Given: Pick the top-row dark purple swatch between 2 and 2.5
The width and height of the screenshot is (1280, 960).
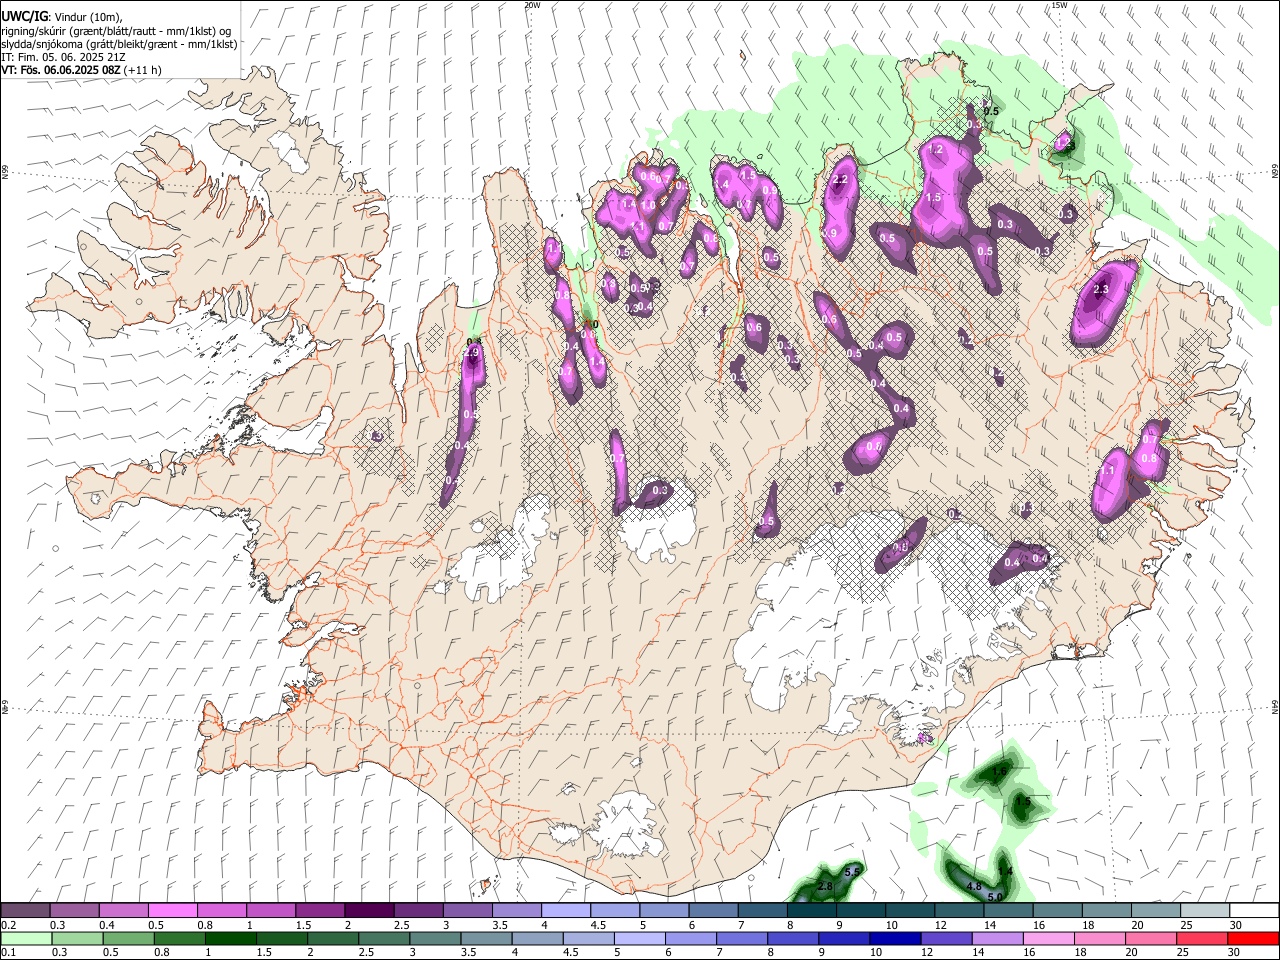Looking at the screenshot, I should pyautogui.click(x=368, y=910).
